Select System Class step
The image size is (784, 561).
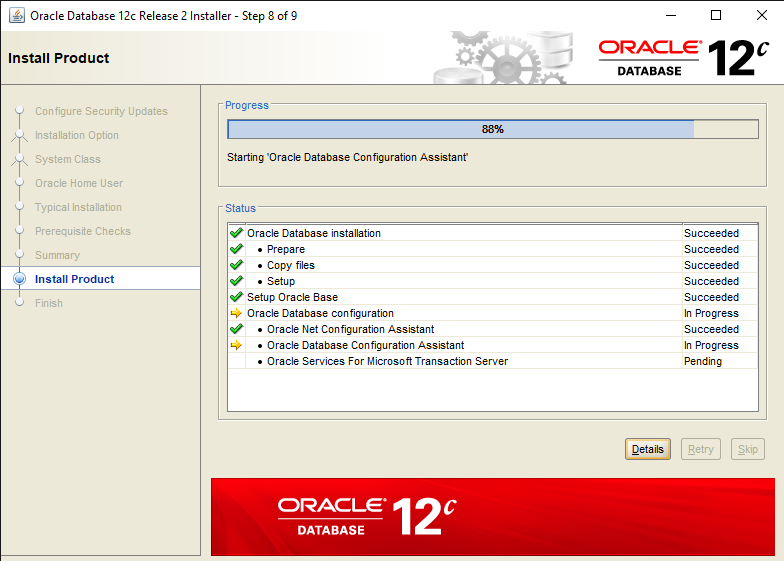tap(68, 159)
